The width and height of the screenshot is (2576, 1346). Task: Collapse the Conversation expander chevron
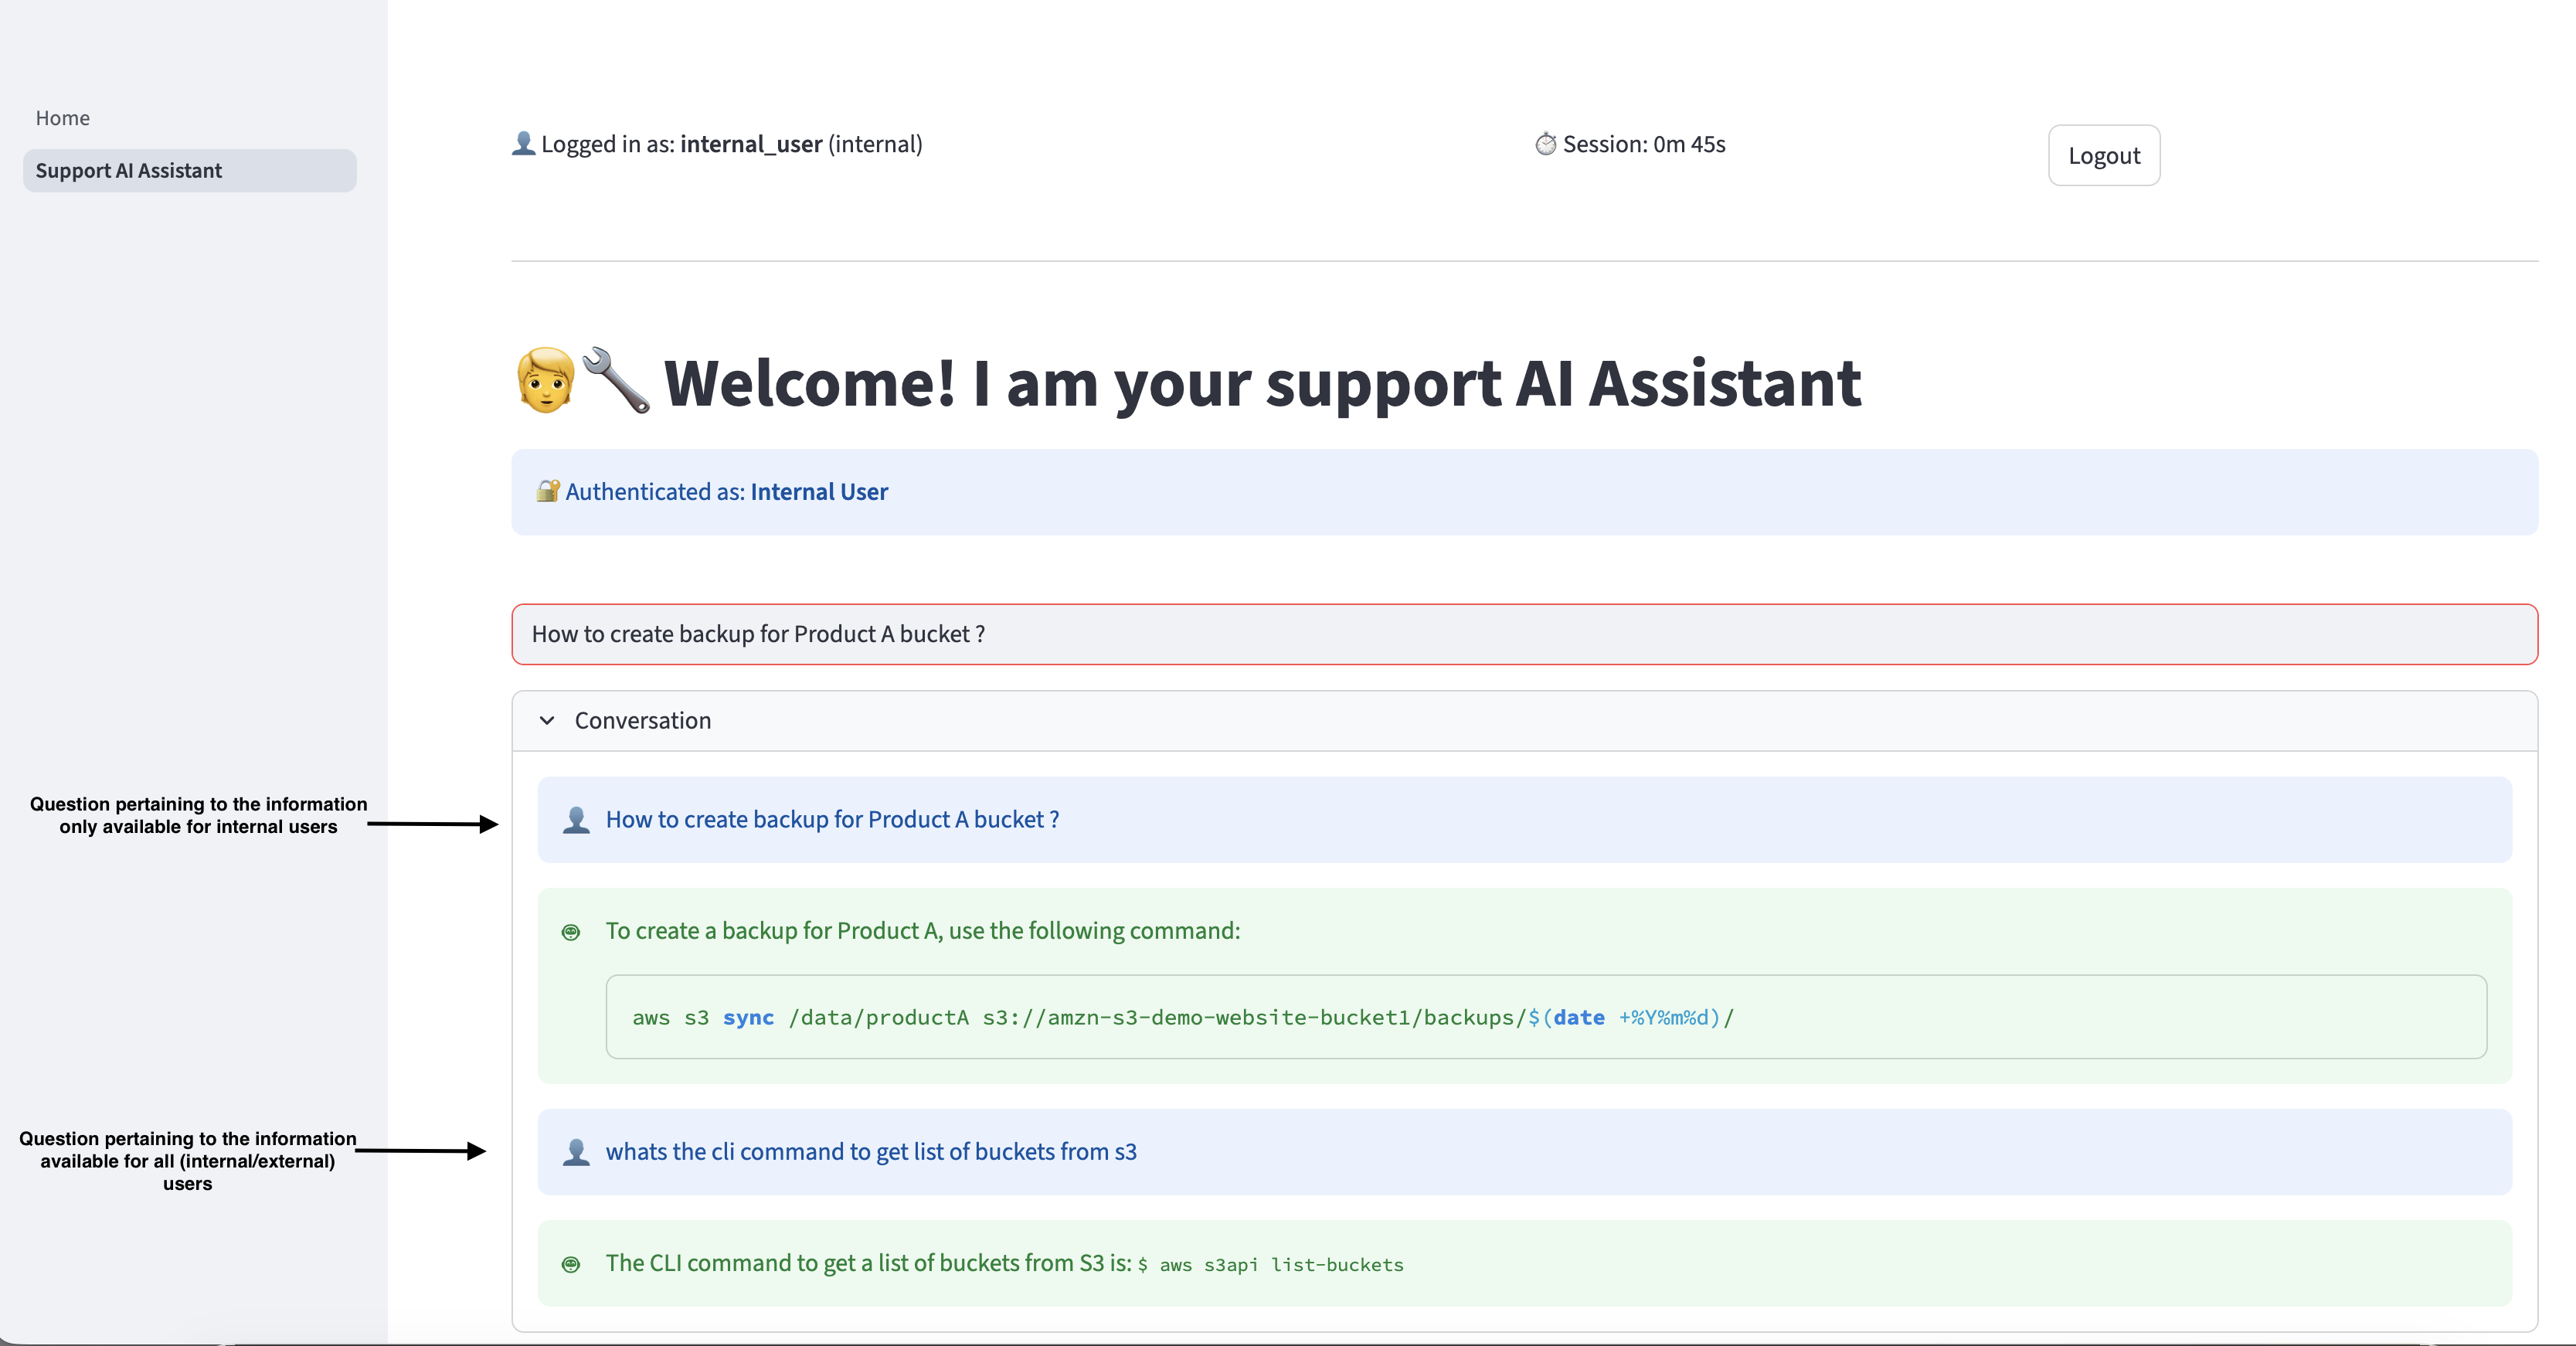coord(547,721)
